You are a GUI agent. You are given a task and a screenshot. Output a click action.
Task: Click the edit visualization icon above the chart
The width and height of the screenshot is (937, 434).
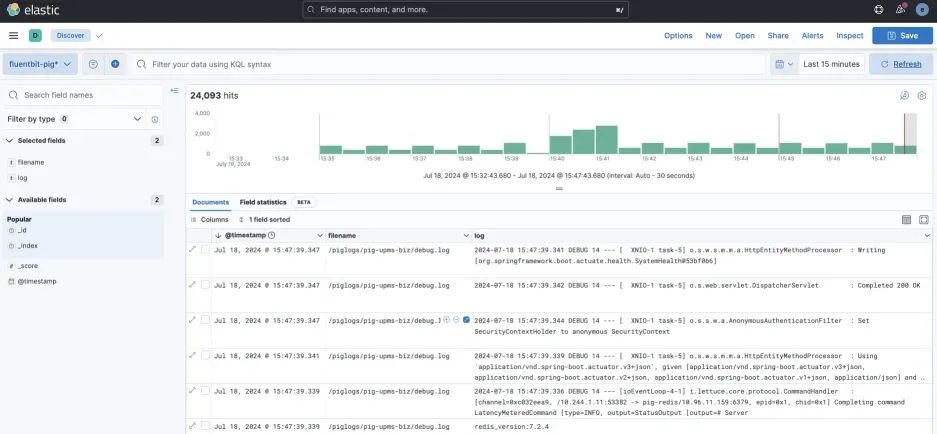pos(904,96)
